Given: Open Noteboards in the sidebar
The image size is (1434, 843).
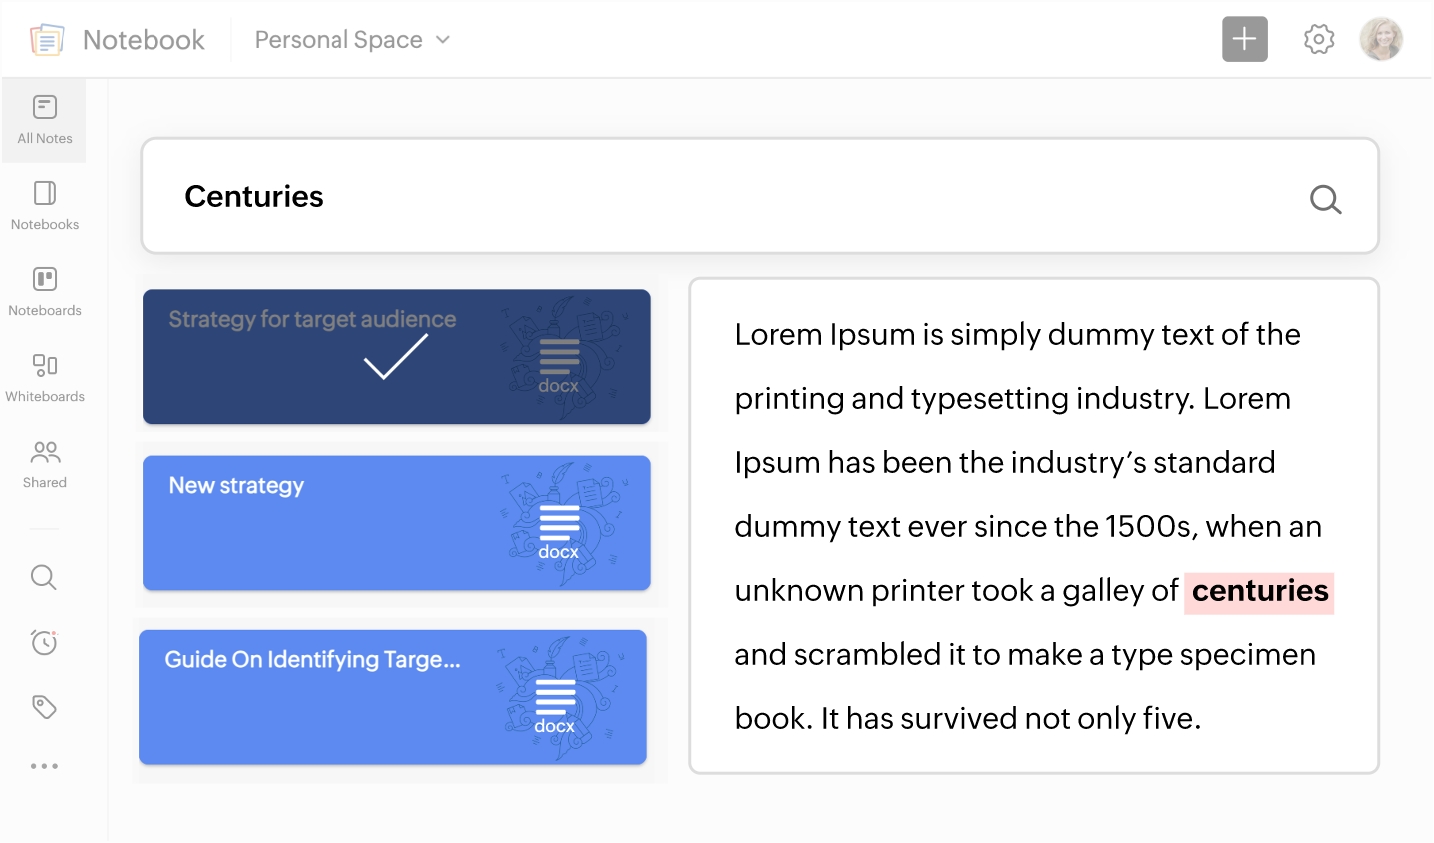Looking at the screenshot, I should point(45,292).
